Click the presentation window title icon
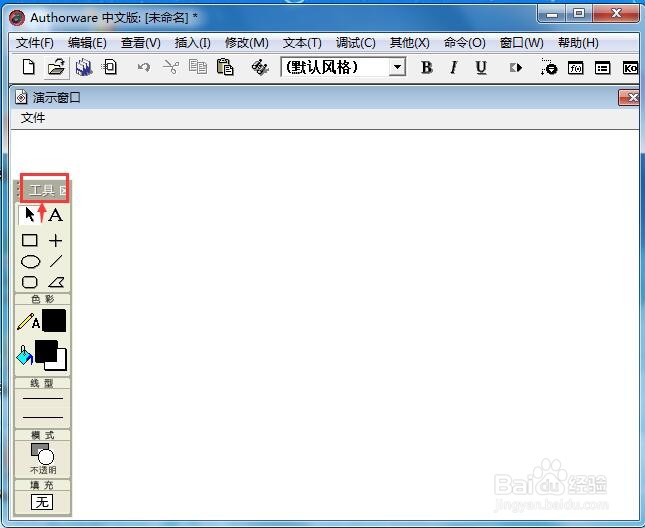645x528 pixels. coord(21,97)
